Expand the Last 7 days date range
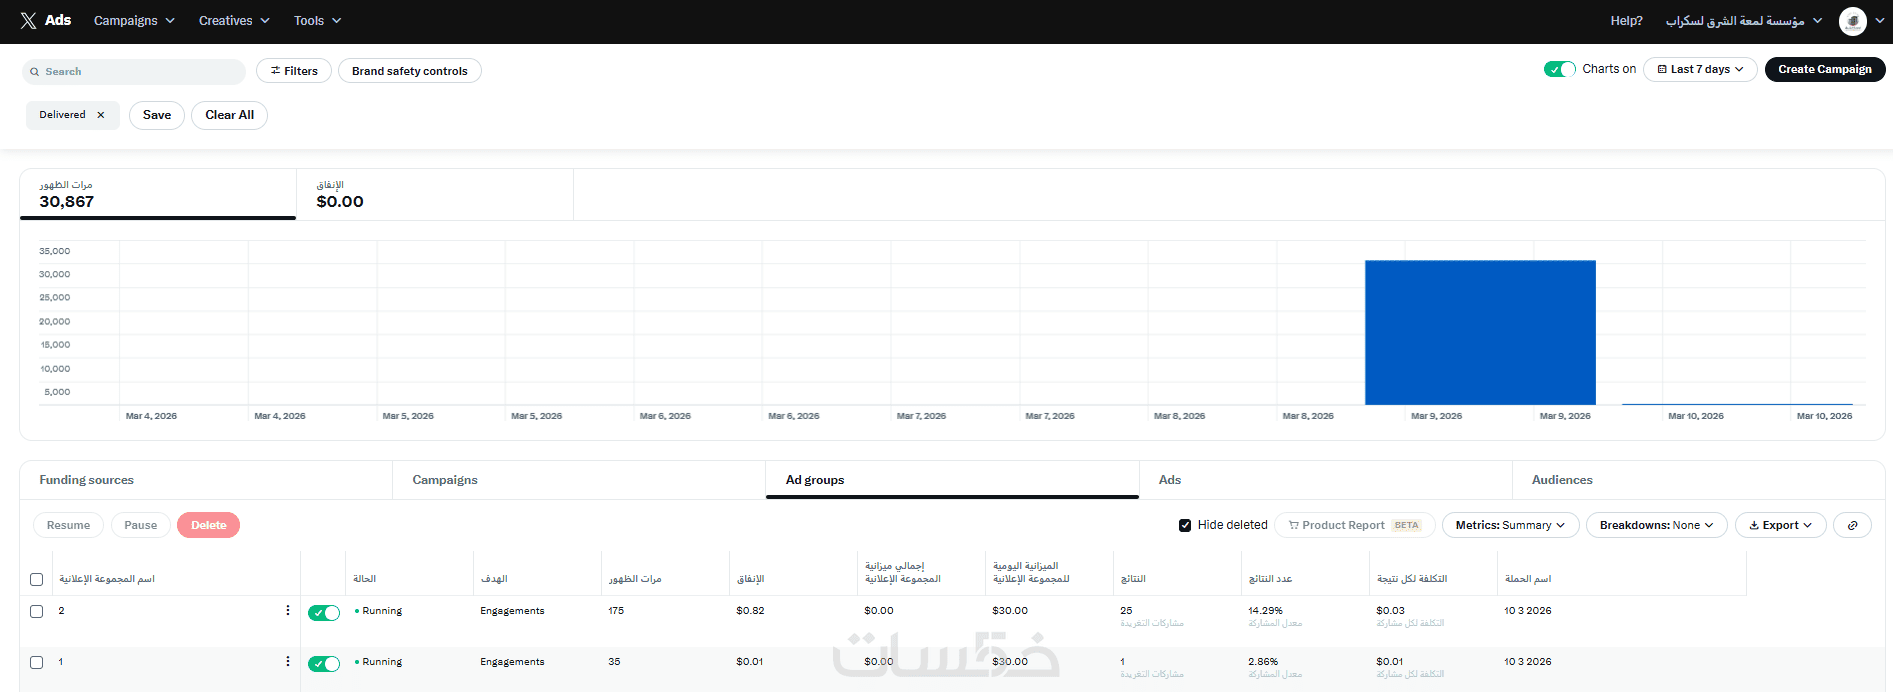 [x=1700, y=69]
